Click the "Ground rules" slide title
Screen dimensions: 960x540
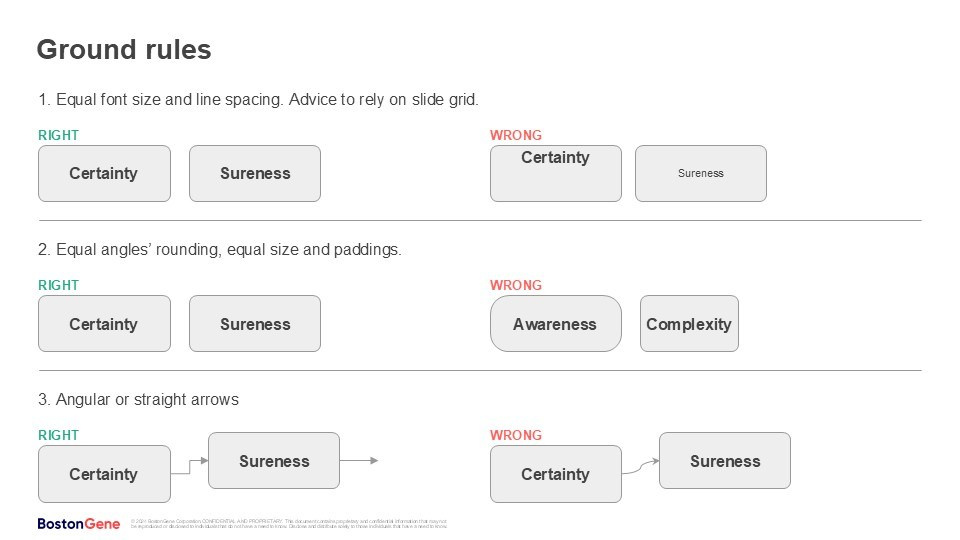(x=124, y=50)
